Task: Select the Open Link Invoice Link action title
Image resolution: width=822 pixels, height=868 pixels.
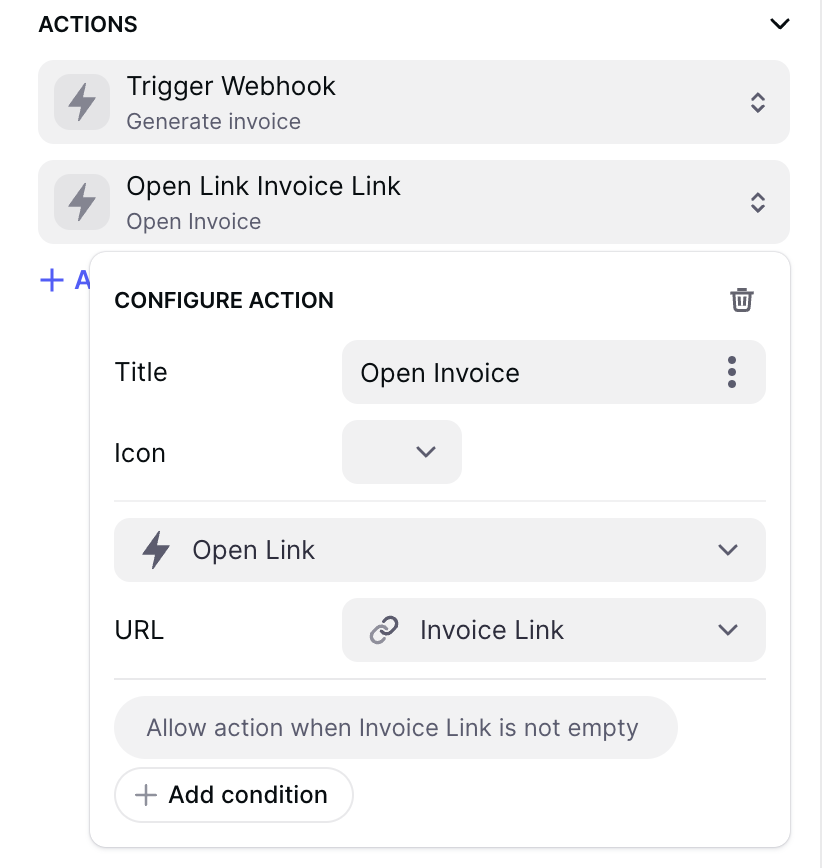Action: coord(263,187)
